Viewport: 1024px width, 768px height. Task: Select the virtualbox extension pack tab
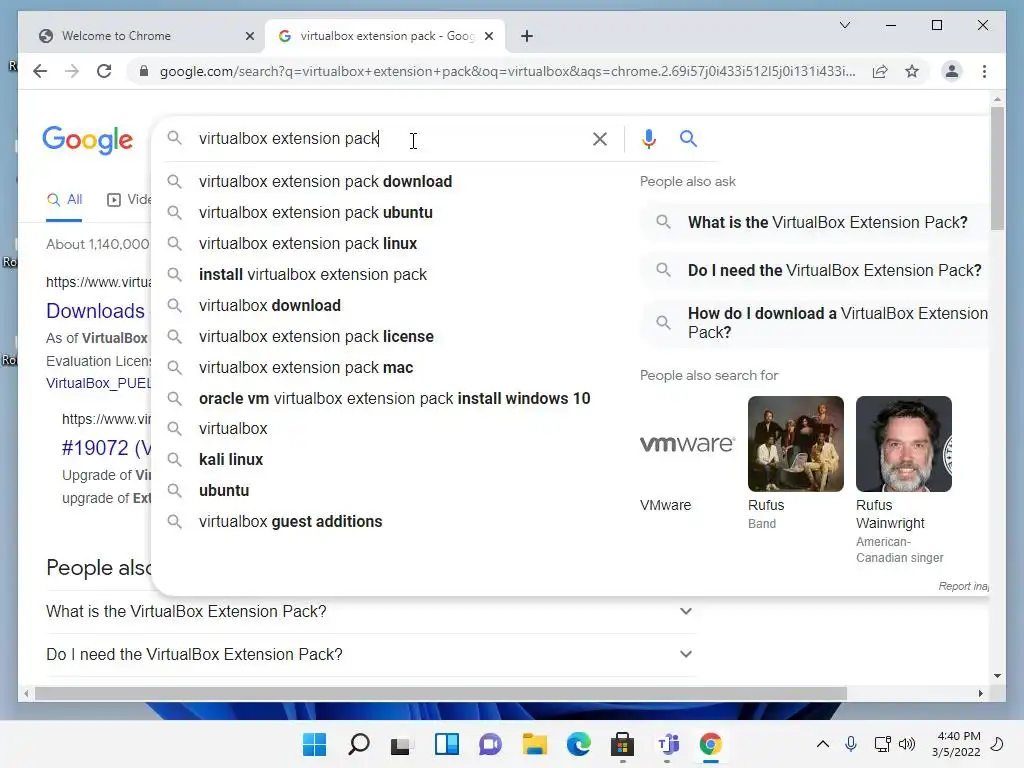385,36
